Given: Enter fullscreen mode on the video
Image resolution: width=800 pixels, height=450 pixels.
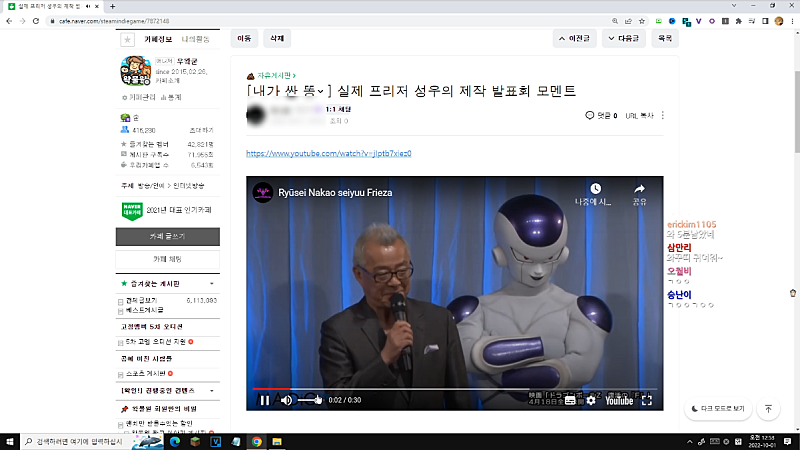Looking at the screenshot, I should click(x=647, y=400).
